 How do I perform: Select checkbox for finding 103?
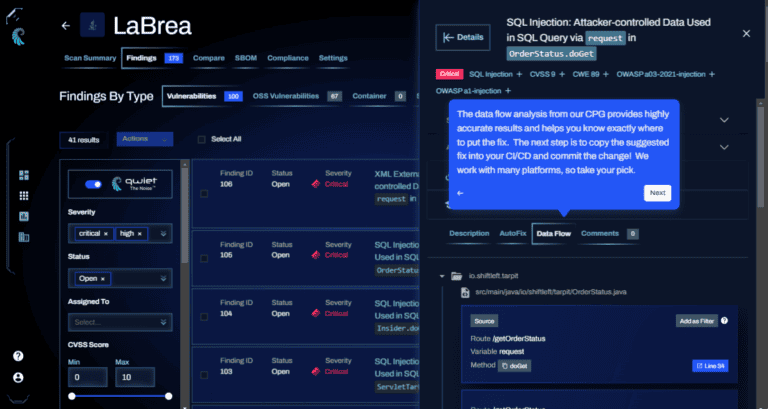(x=204, y=375)
